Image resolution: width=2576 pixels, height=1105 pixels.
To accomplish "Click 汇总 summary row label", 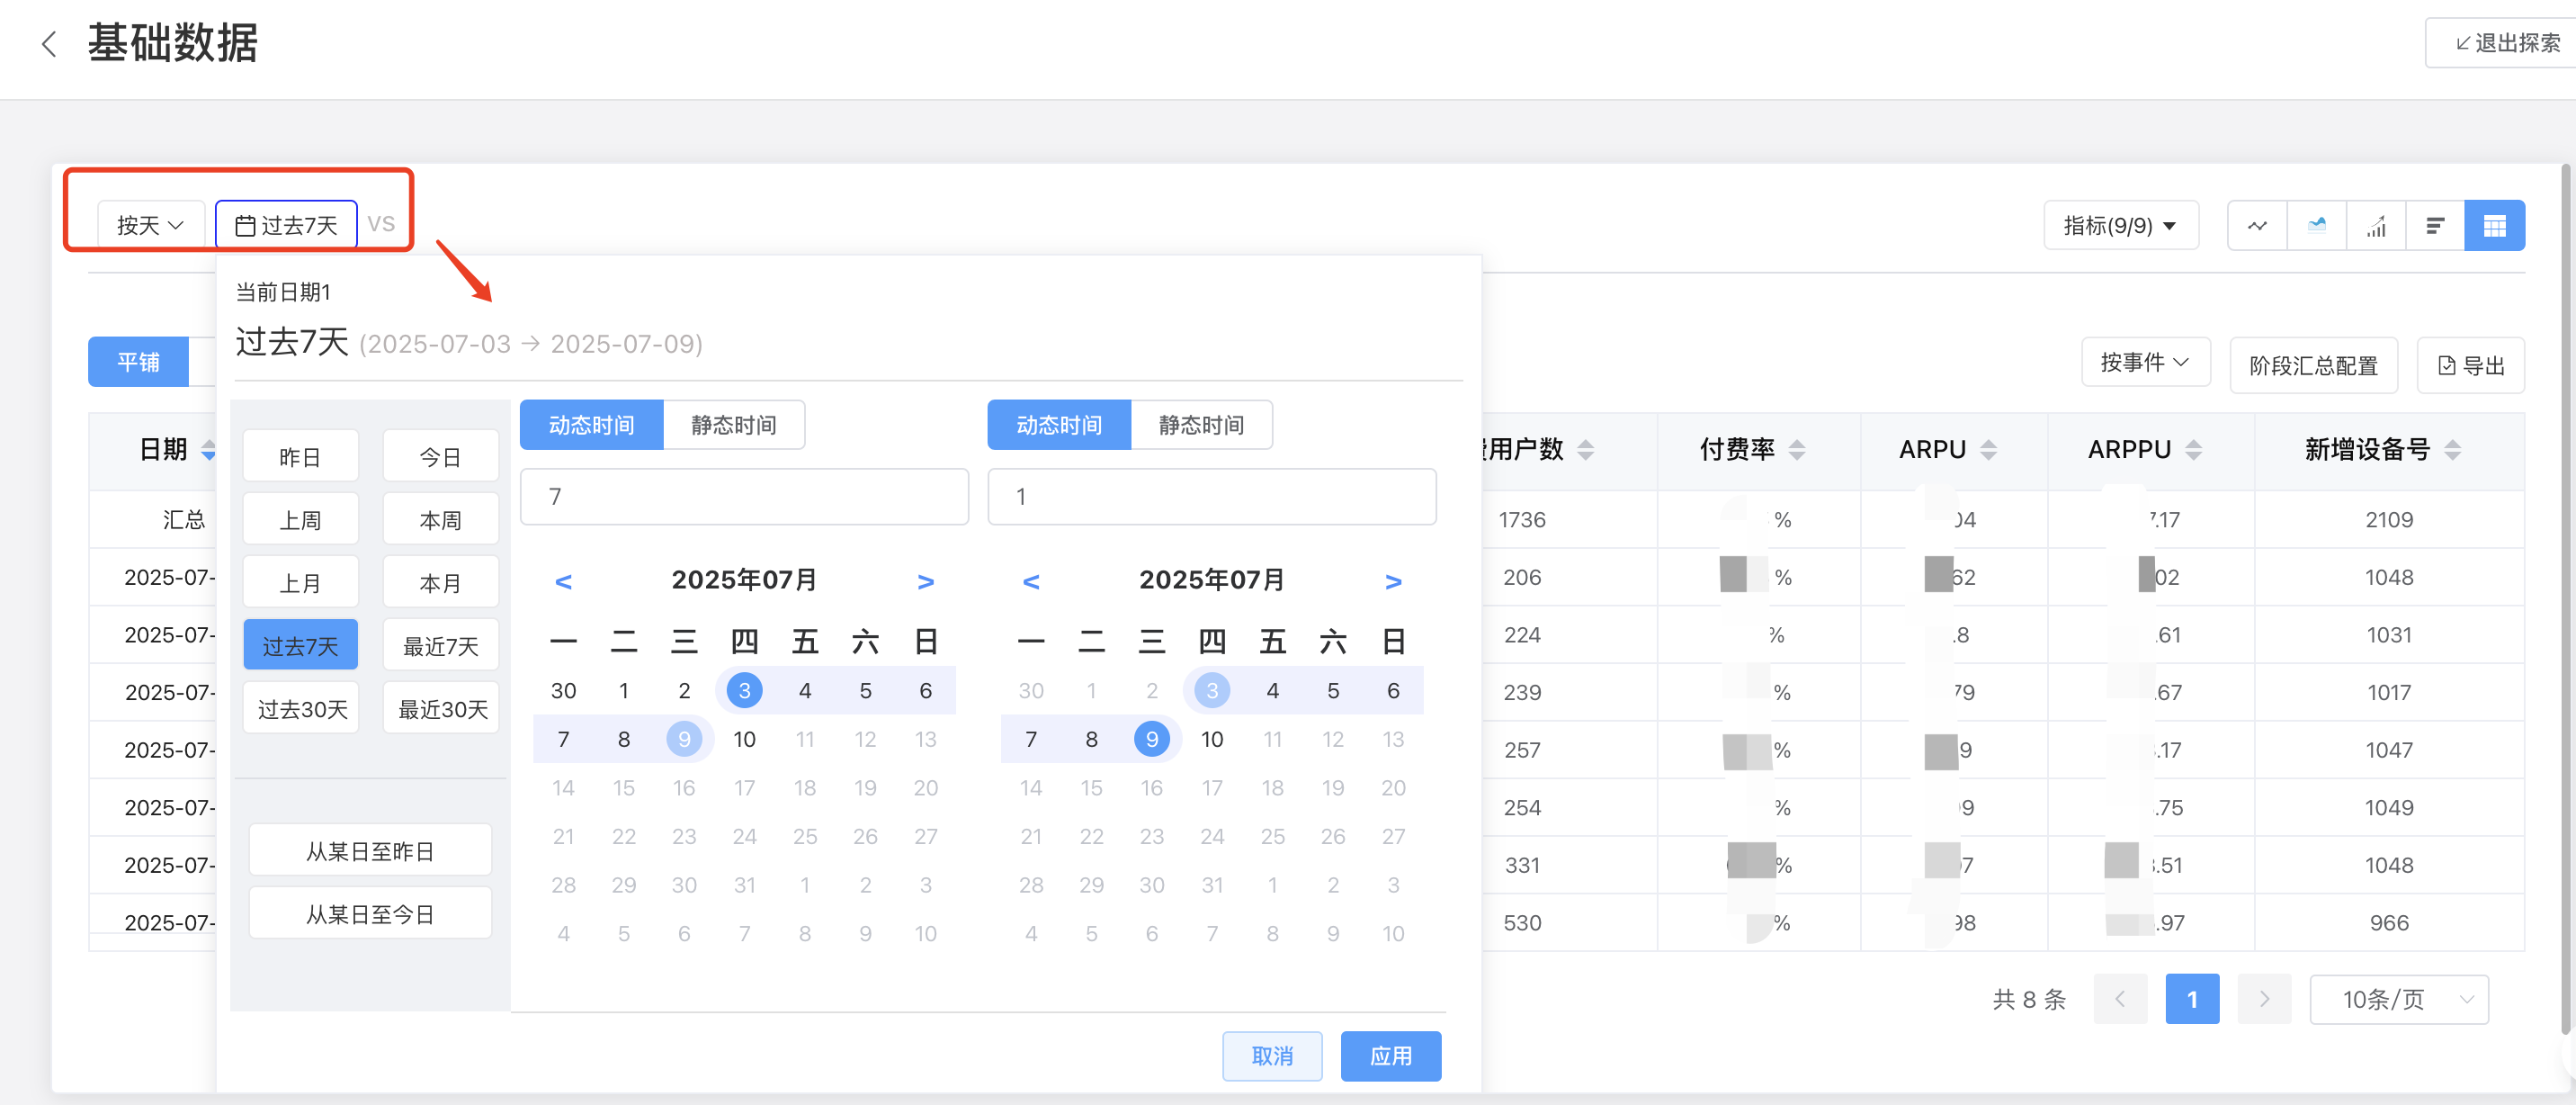I will click(183, 520).
